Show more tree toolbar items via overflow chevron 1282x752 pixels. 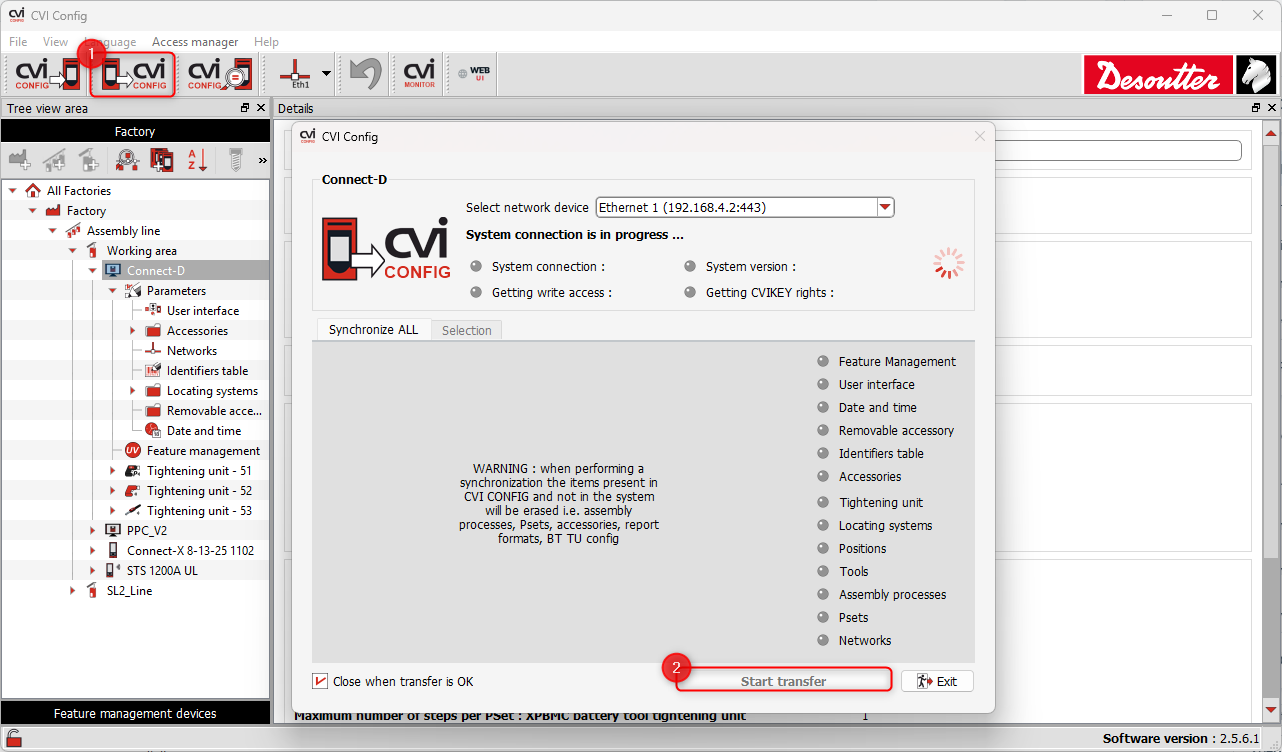point(263,160)
